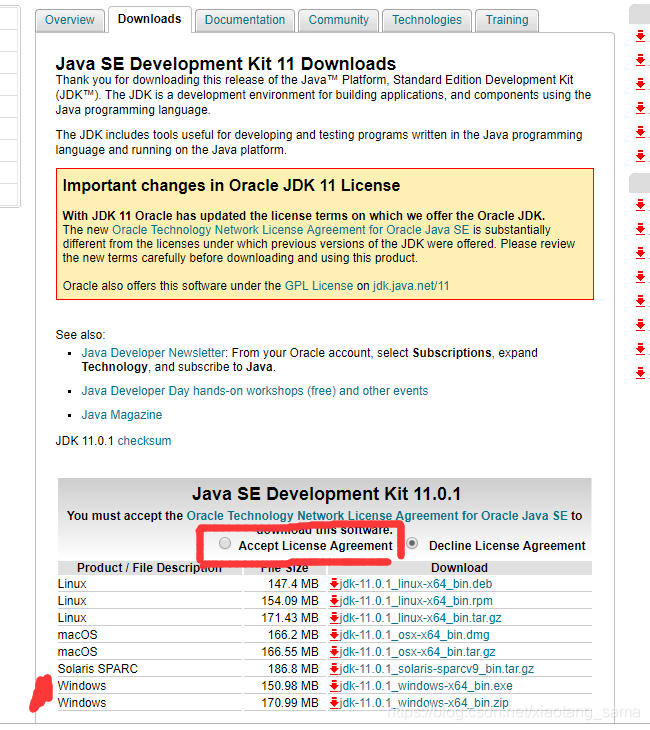
Task: Open Oracle Technology Network License Agreement link in yellow box
Action: [x=291, y=230]
